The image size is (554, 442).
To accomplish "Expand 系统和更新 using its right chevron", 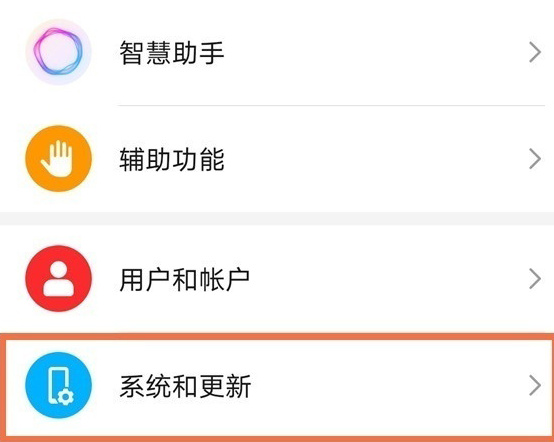I will pos(535,385).
